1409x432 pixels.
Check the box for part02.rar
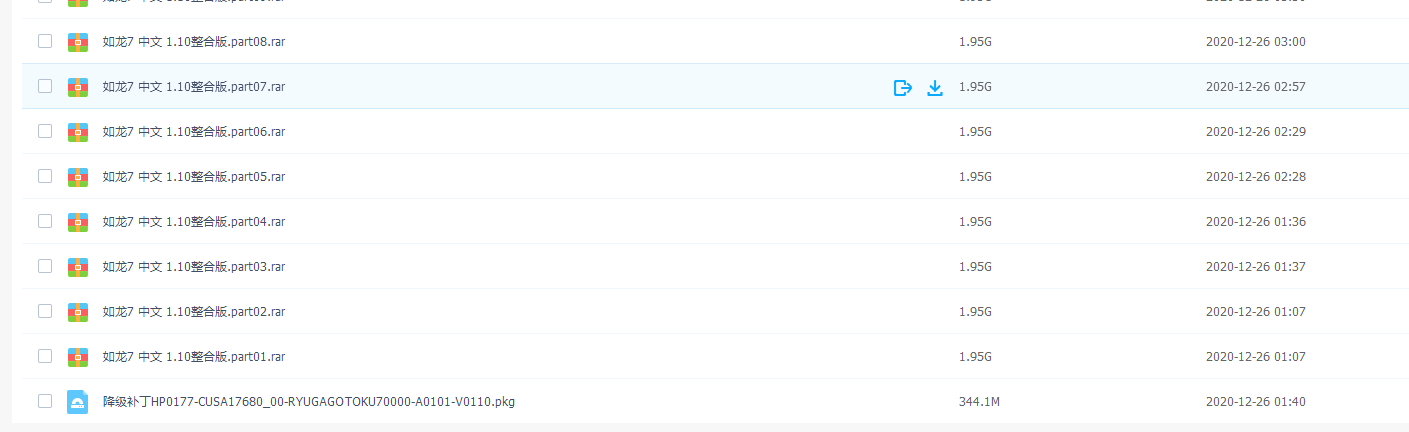(45, 311)
